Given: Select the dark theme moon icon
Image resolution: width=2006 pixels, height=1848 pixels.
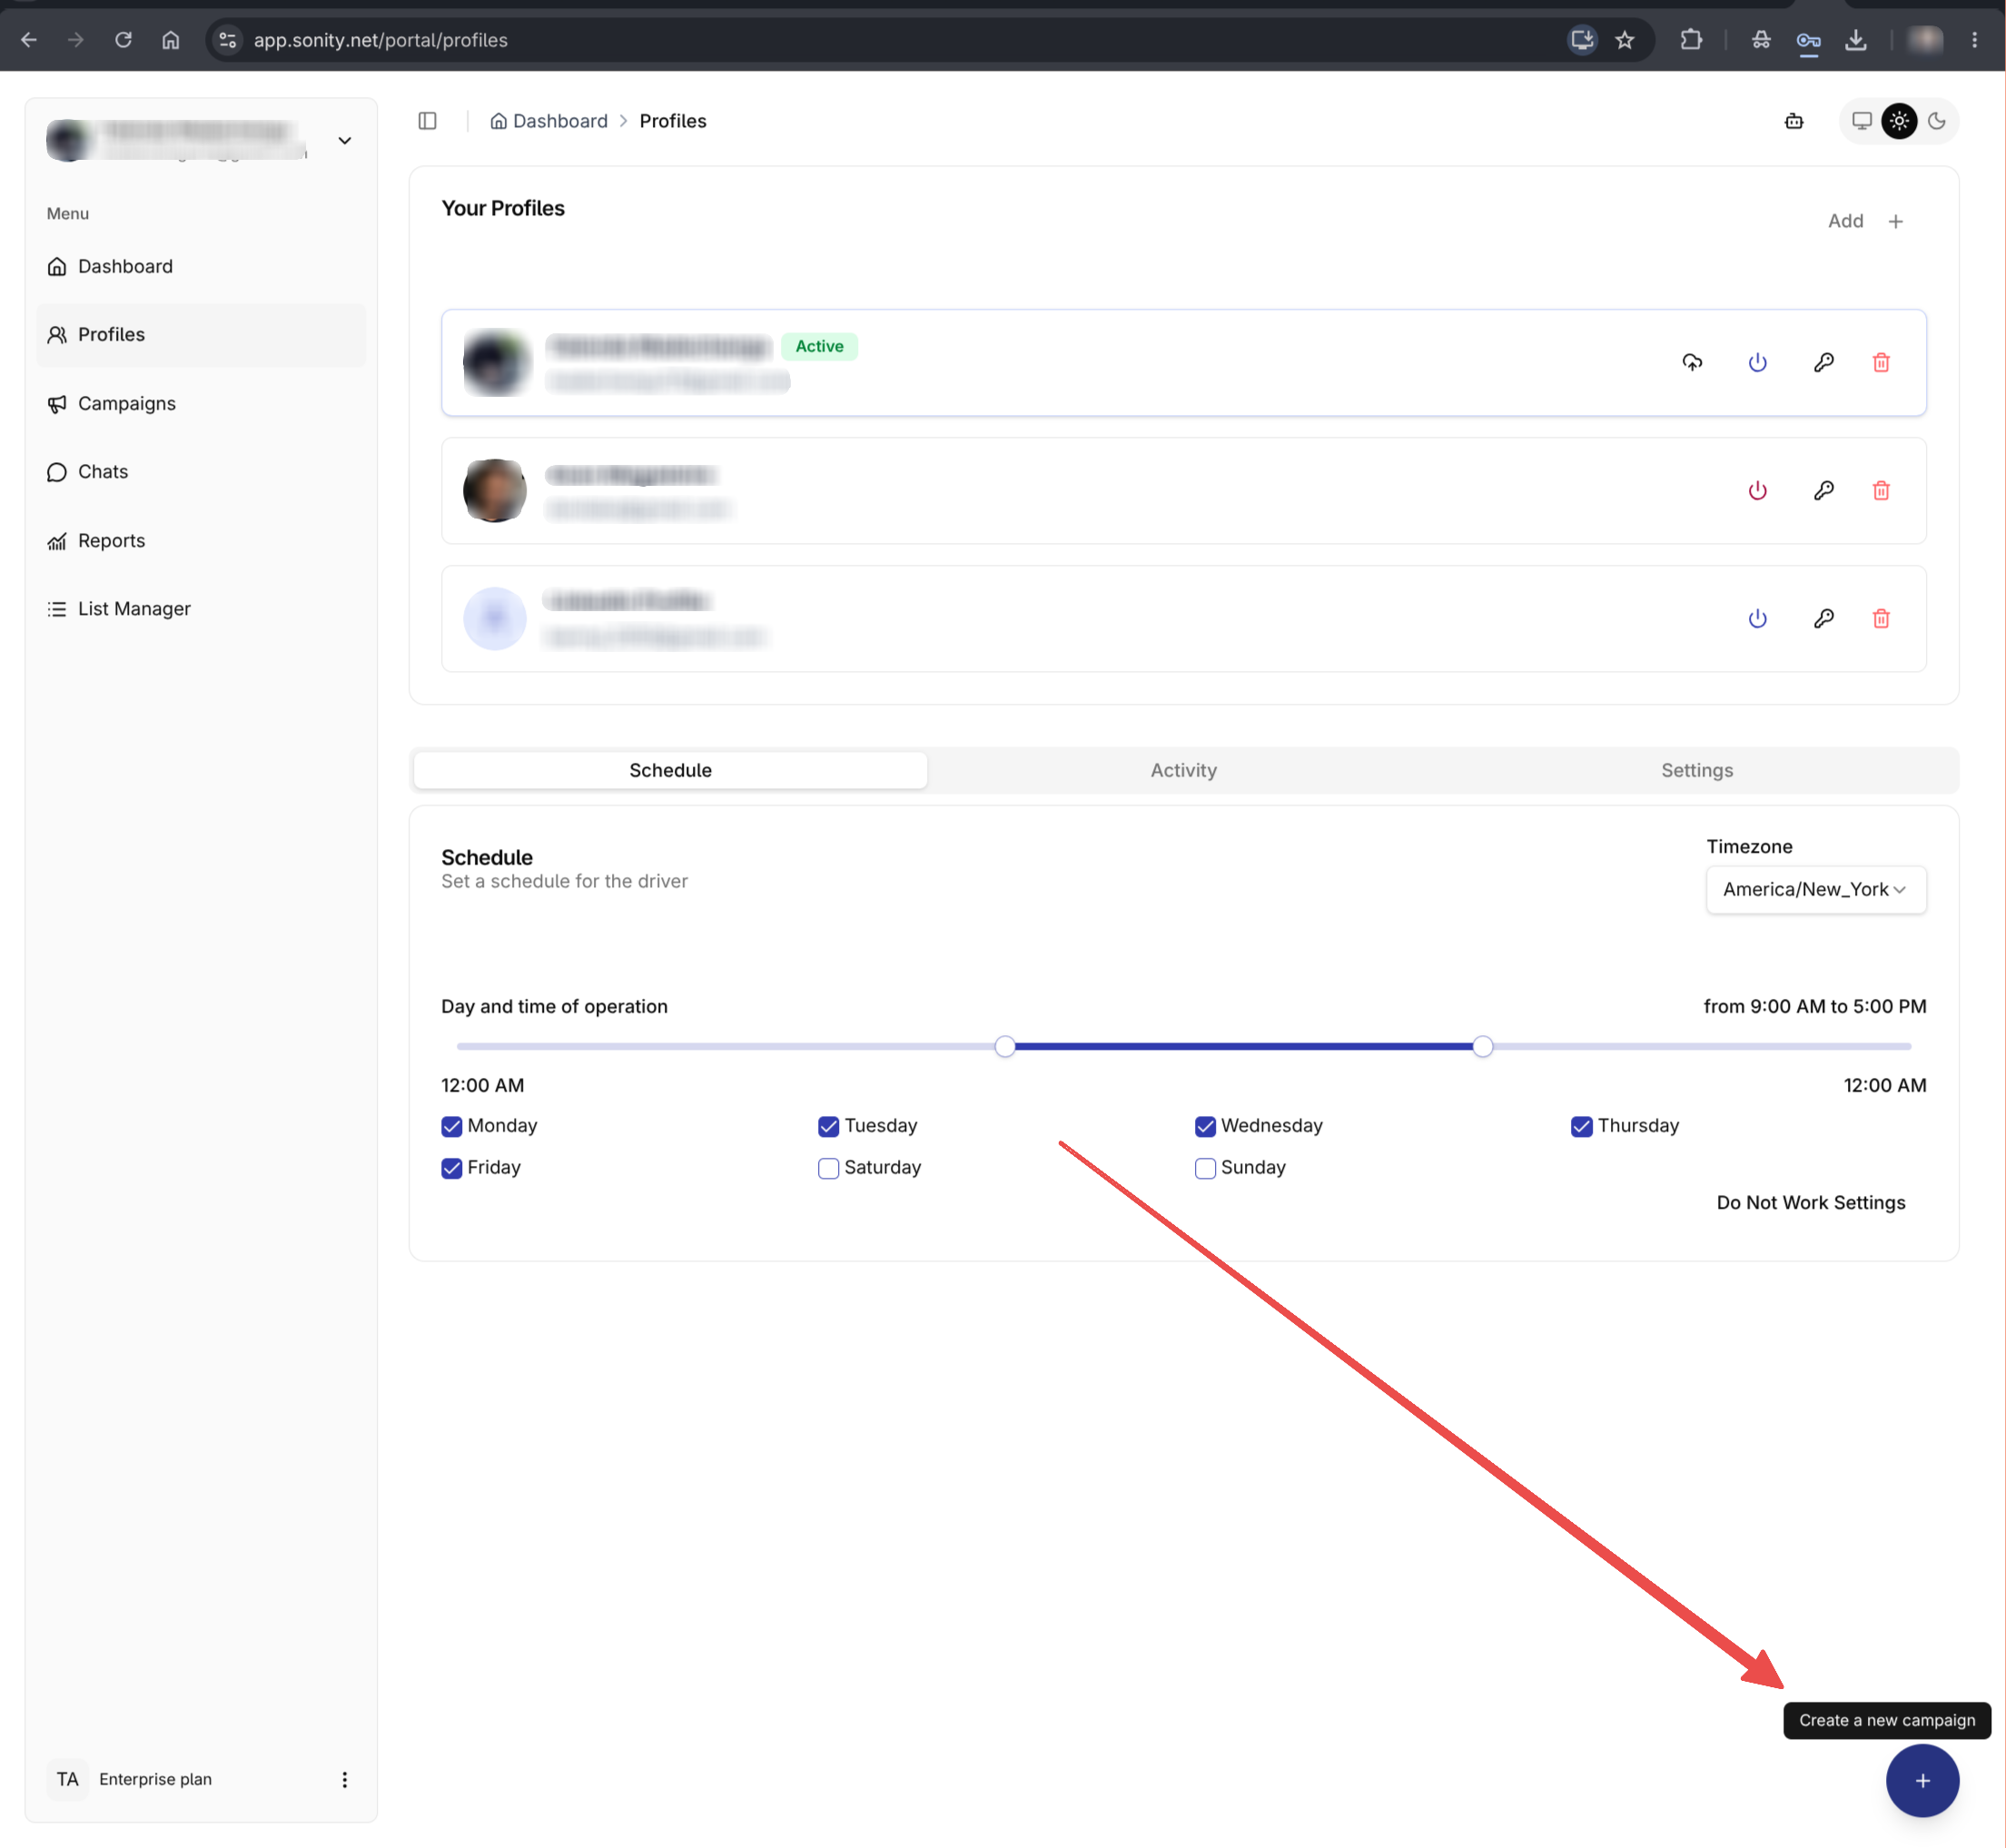Looking at the screenshot, I should point(1937,121).
